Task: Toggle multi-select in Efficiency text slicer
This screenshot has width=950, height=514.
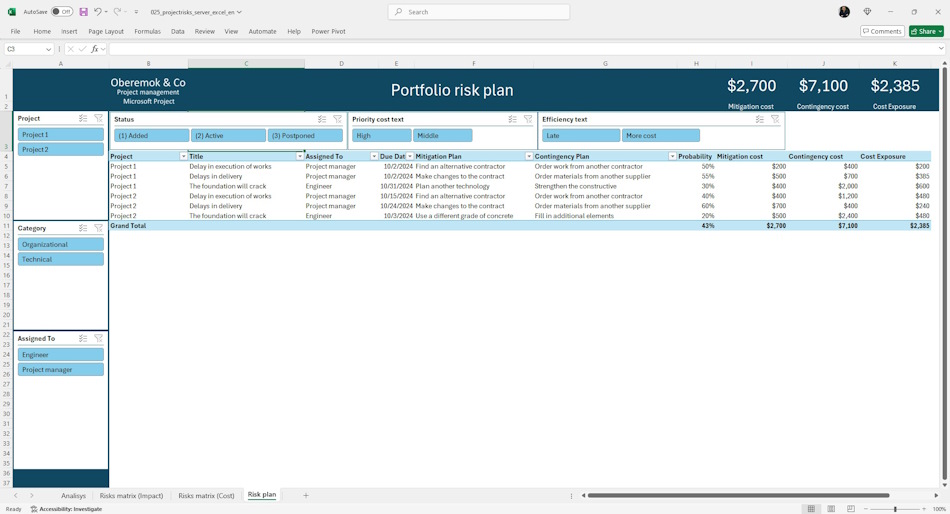Action: tap(760, 119)
